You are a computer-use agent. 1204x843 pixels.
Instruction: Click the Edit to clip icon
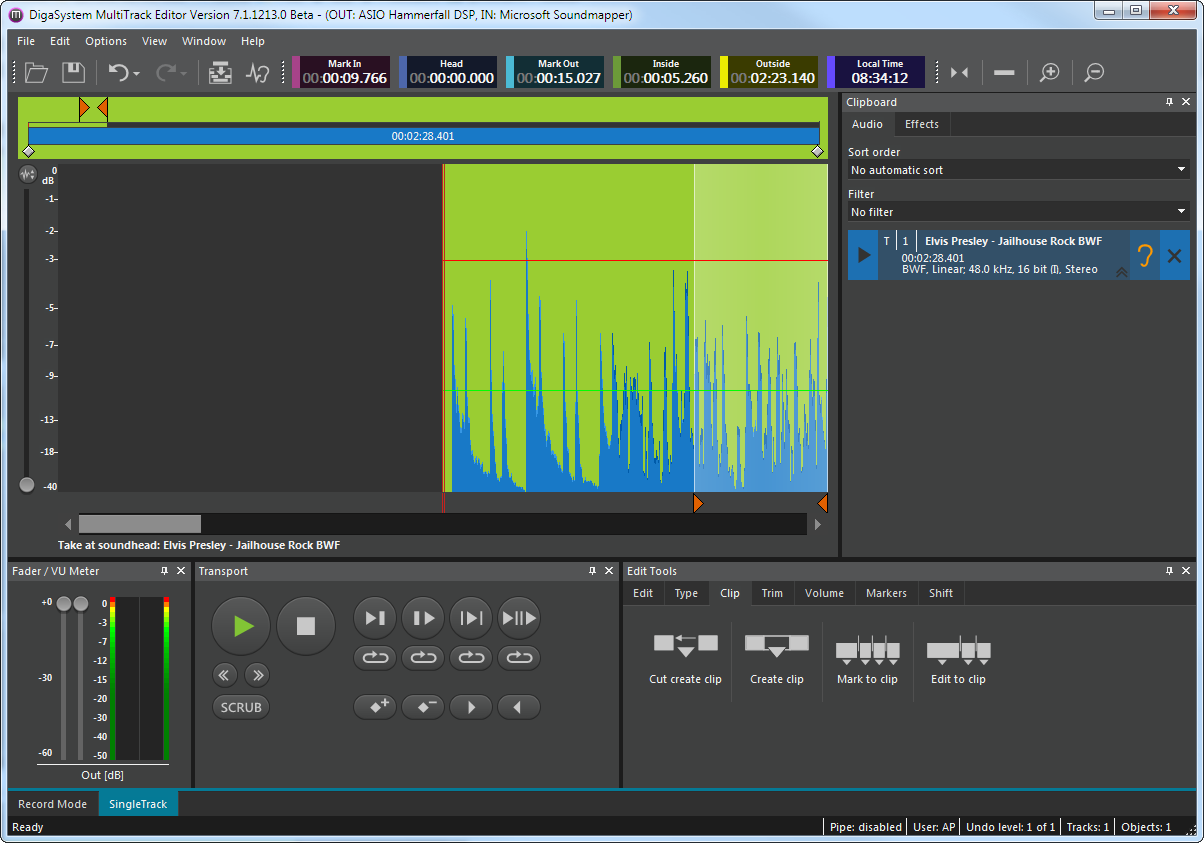(x=958, y=652)
